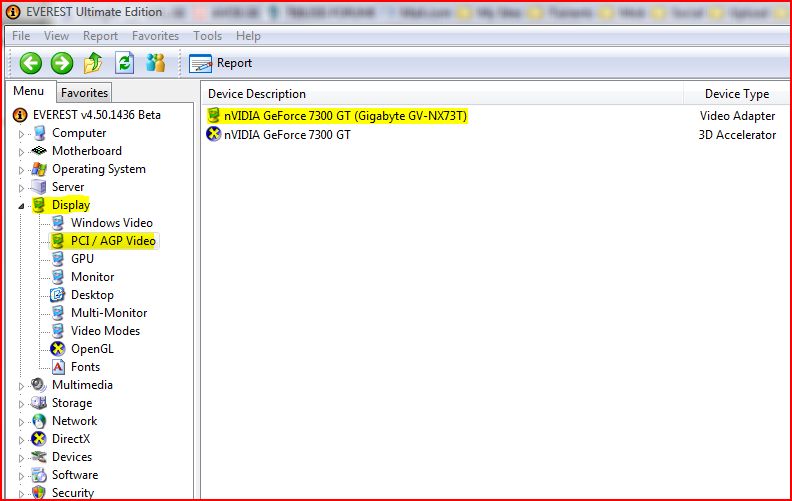Click the Motherboard chip icon

39,151
